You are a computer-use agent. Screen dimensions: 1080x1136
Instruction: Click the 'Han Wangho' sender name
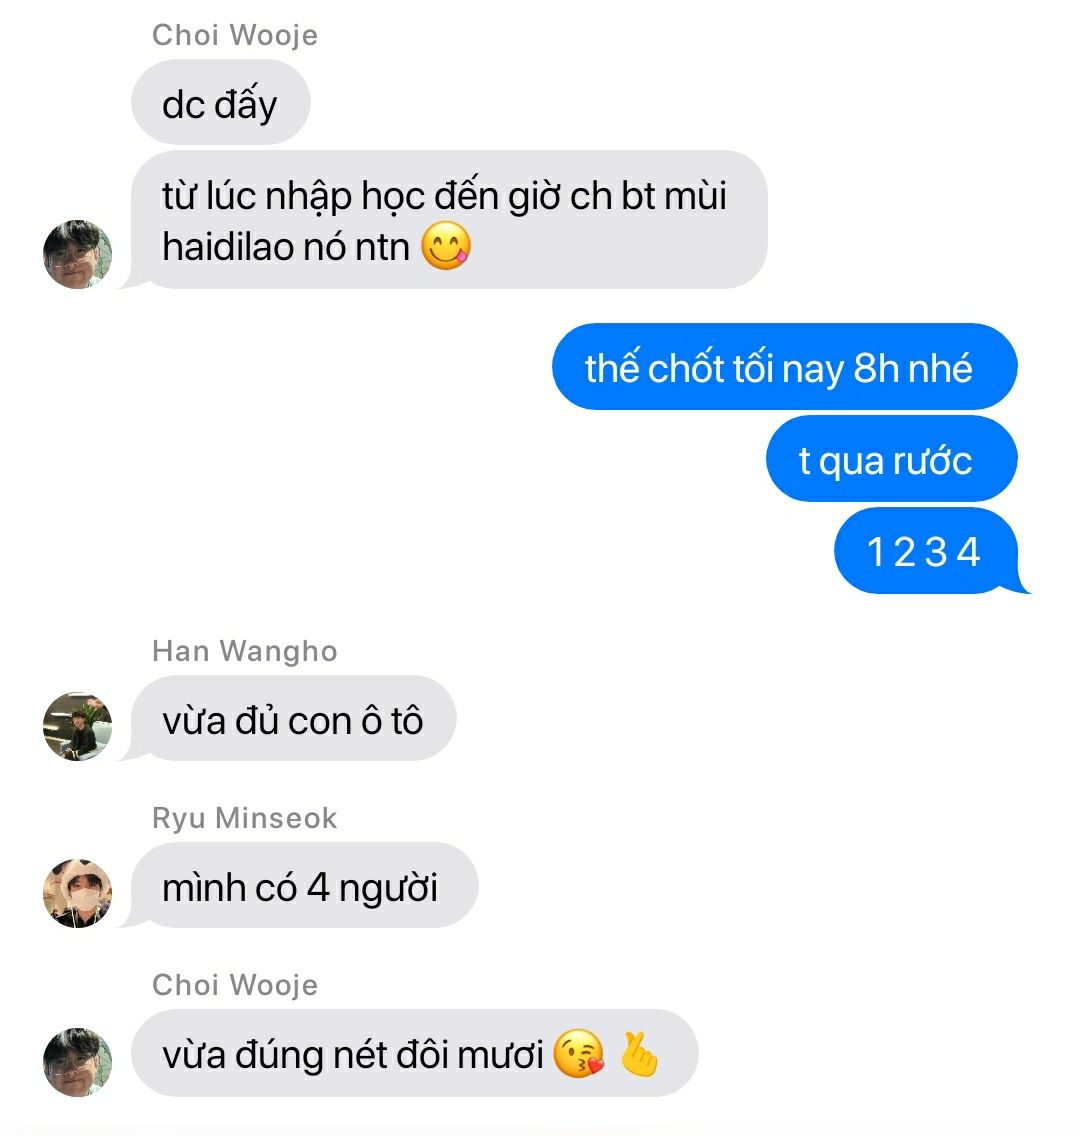pos(245,651)
